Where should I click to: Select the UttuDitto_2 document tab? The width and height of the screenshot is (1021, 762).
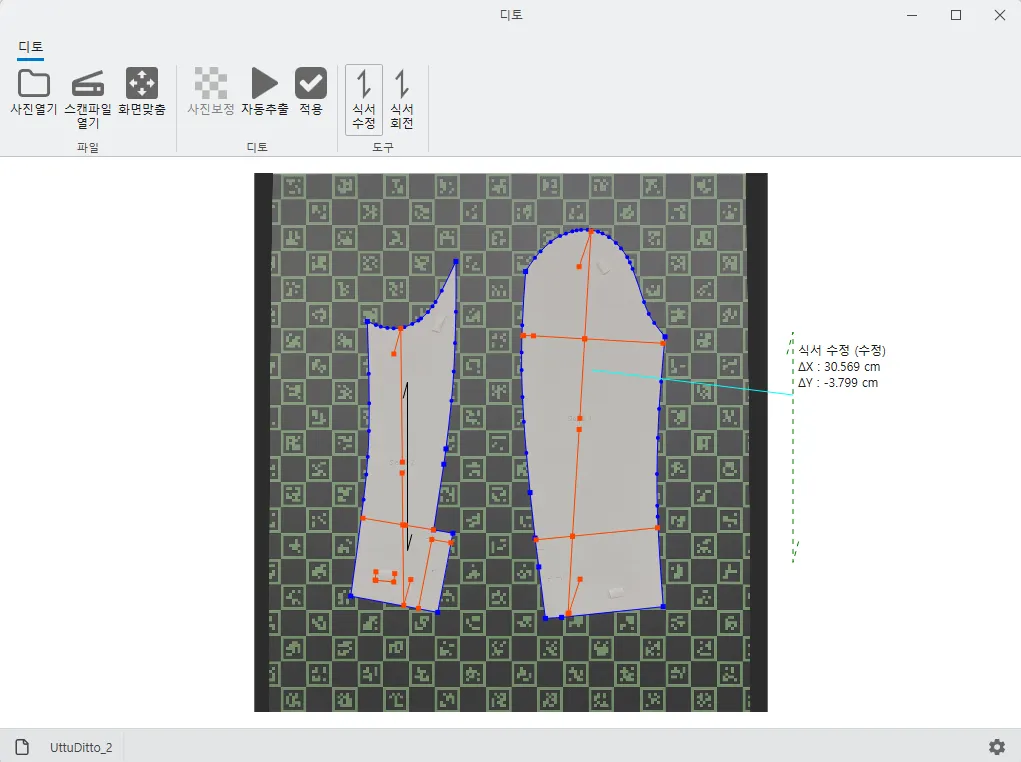[81, 748]
